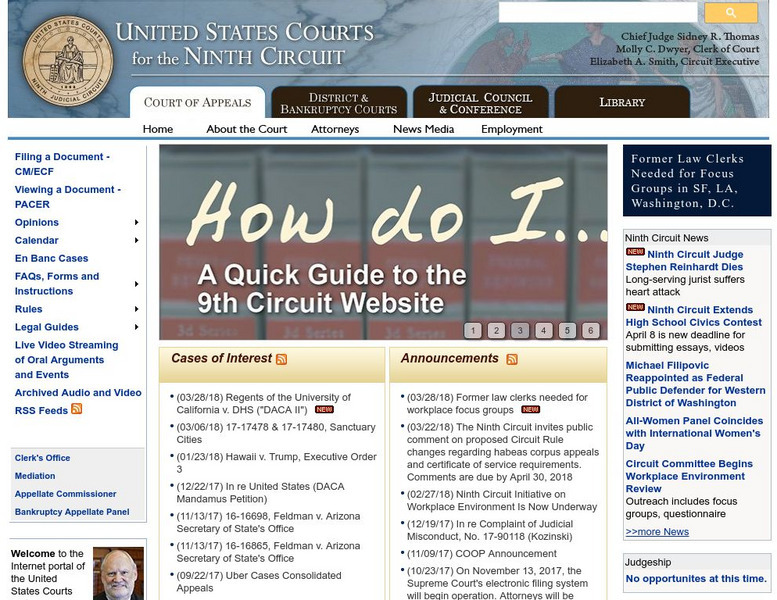Switch to District & Bankruptcy Courts tab
The width and height of the screenshot is (777, 600).
339,103
